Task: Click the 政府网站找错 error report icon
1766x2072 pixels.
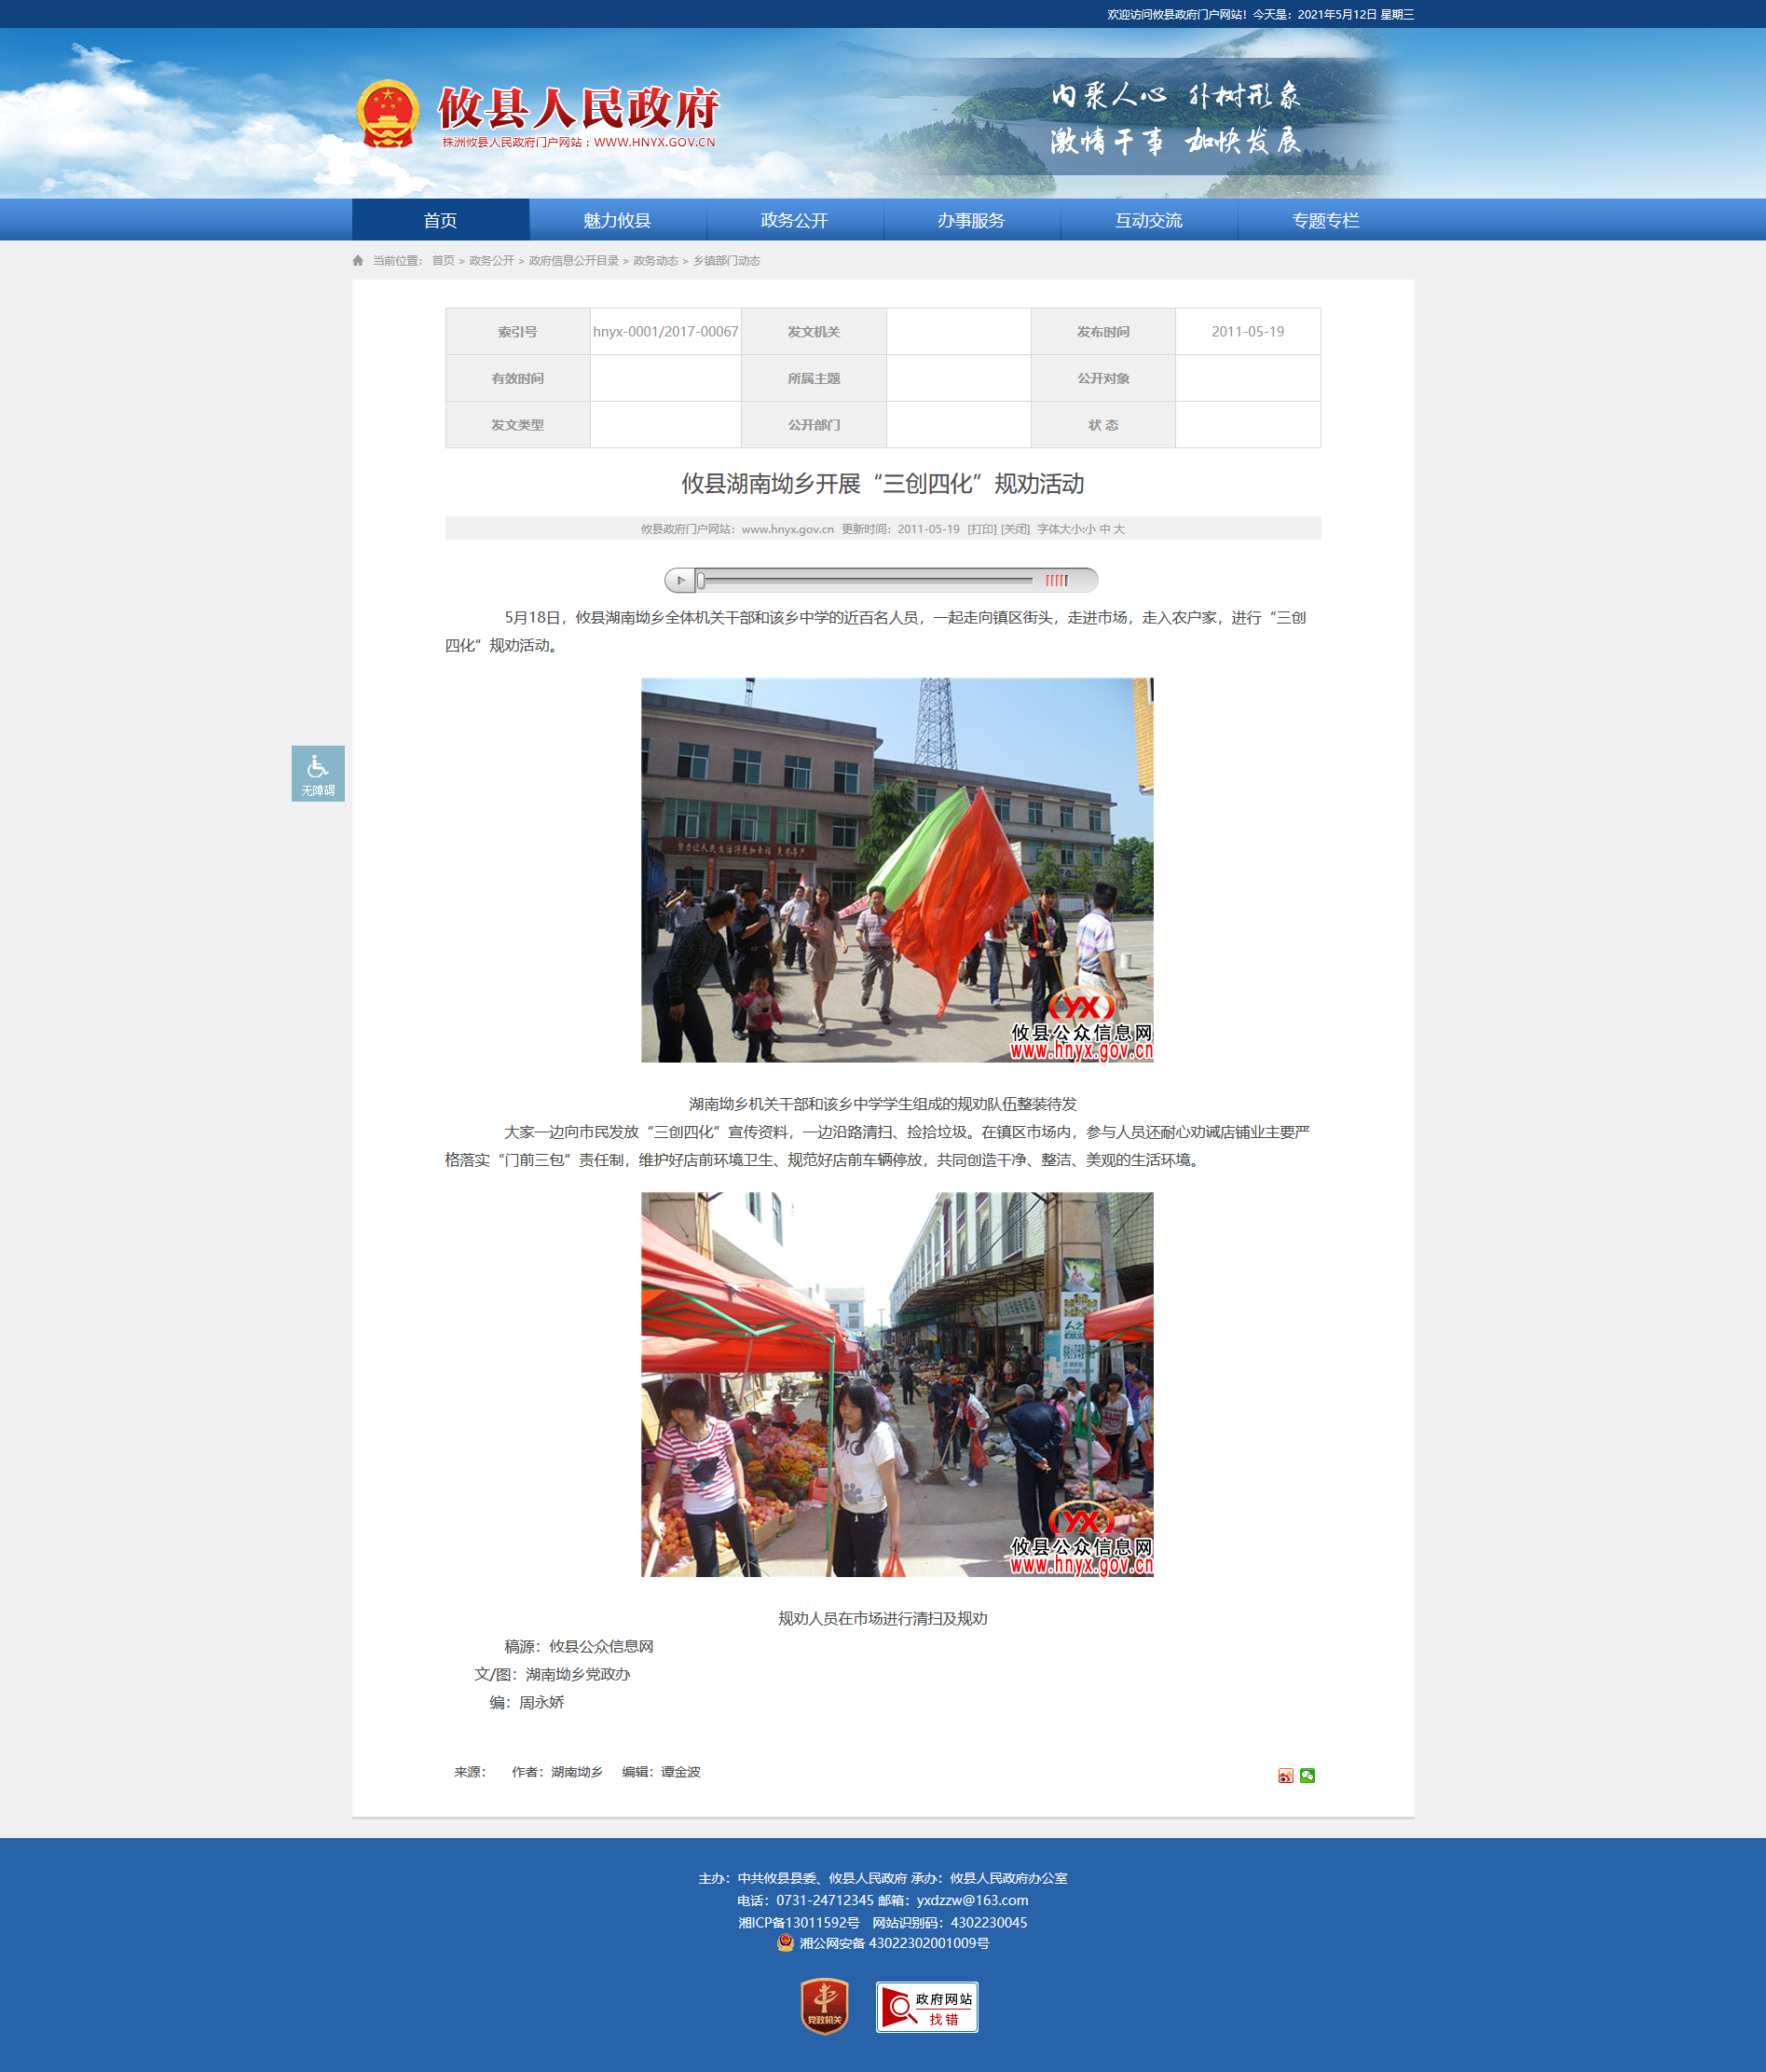Action: coord(927,2007)
